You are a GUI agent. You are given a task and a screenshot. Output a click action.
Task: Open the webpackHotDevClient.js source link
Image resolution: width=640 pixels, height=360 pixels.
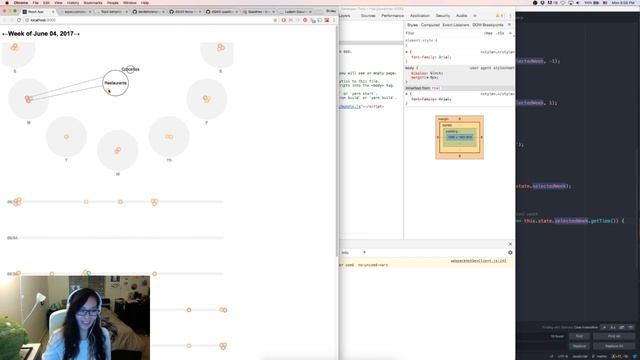coord(478,260)
